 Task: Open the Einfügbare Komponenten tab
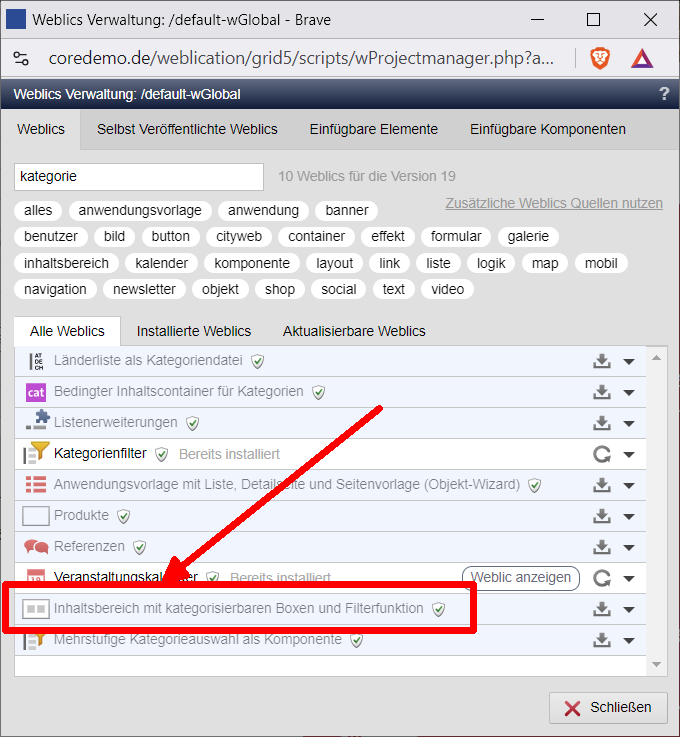[548, 129]
